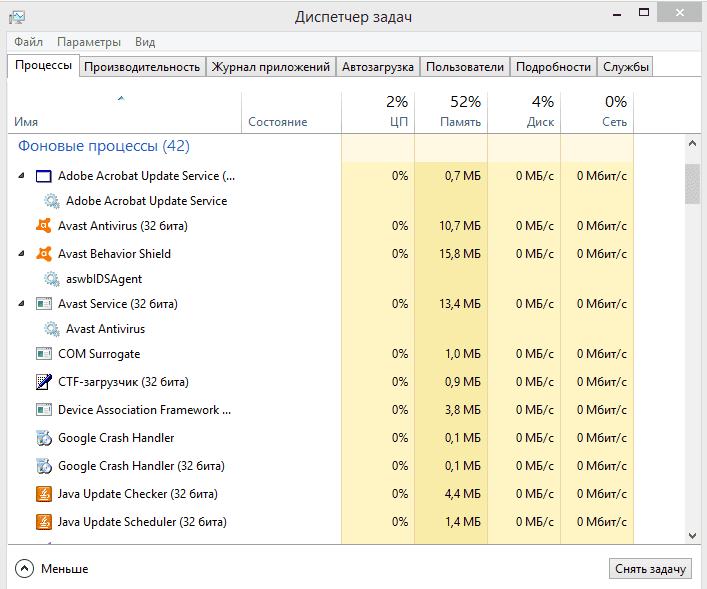Open the Службы tab
Screen dimensions: 707x589
(x=625, y=67)
